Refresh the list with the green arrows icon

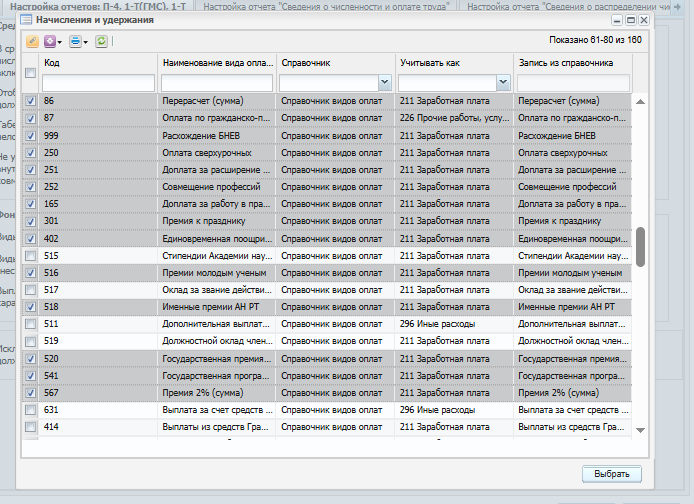coord(101,41)
